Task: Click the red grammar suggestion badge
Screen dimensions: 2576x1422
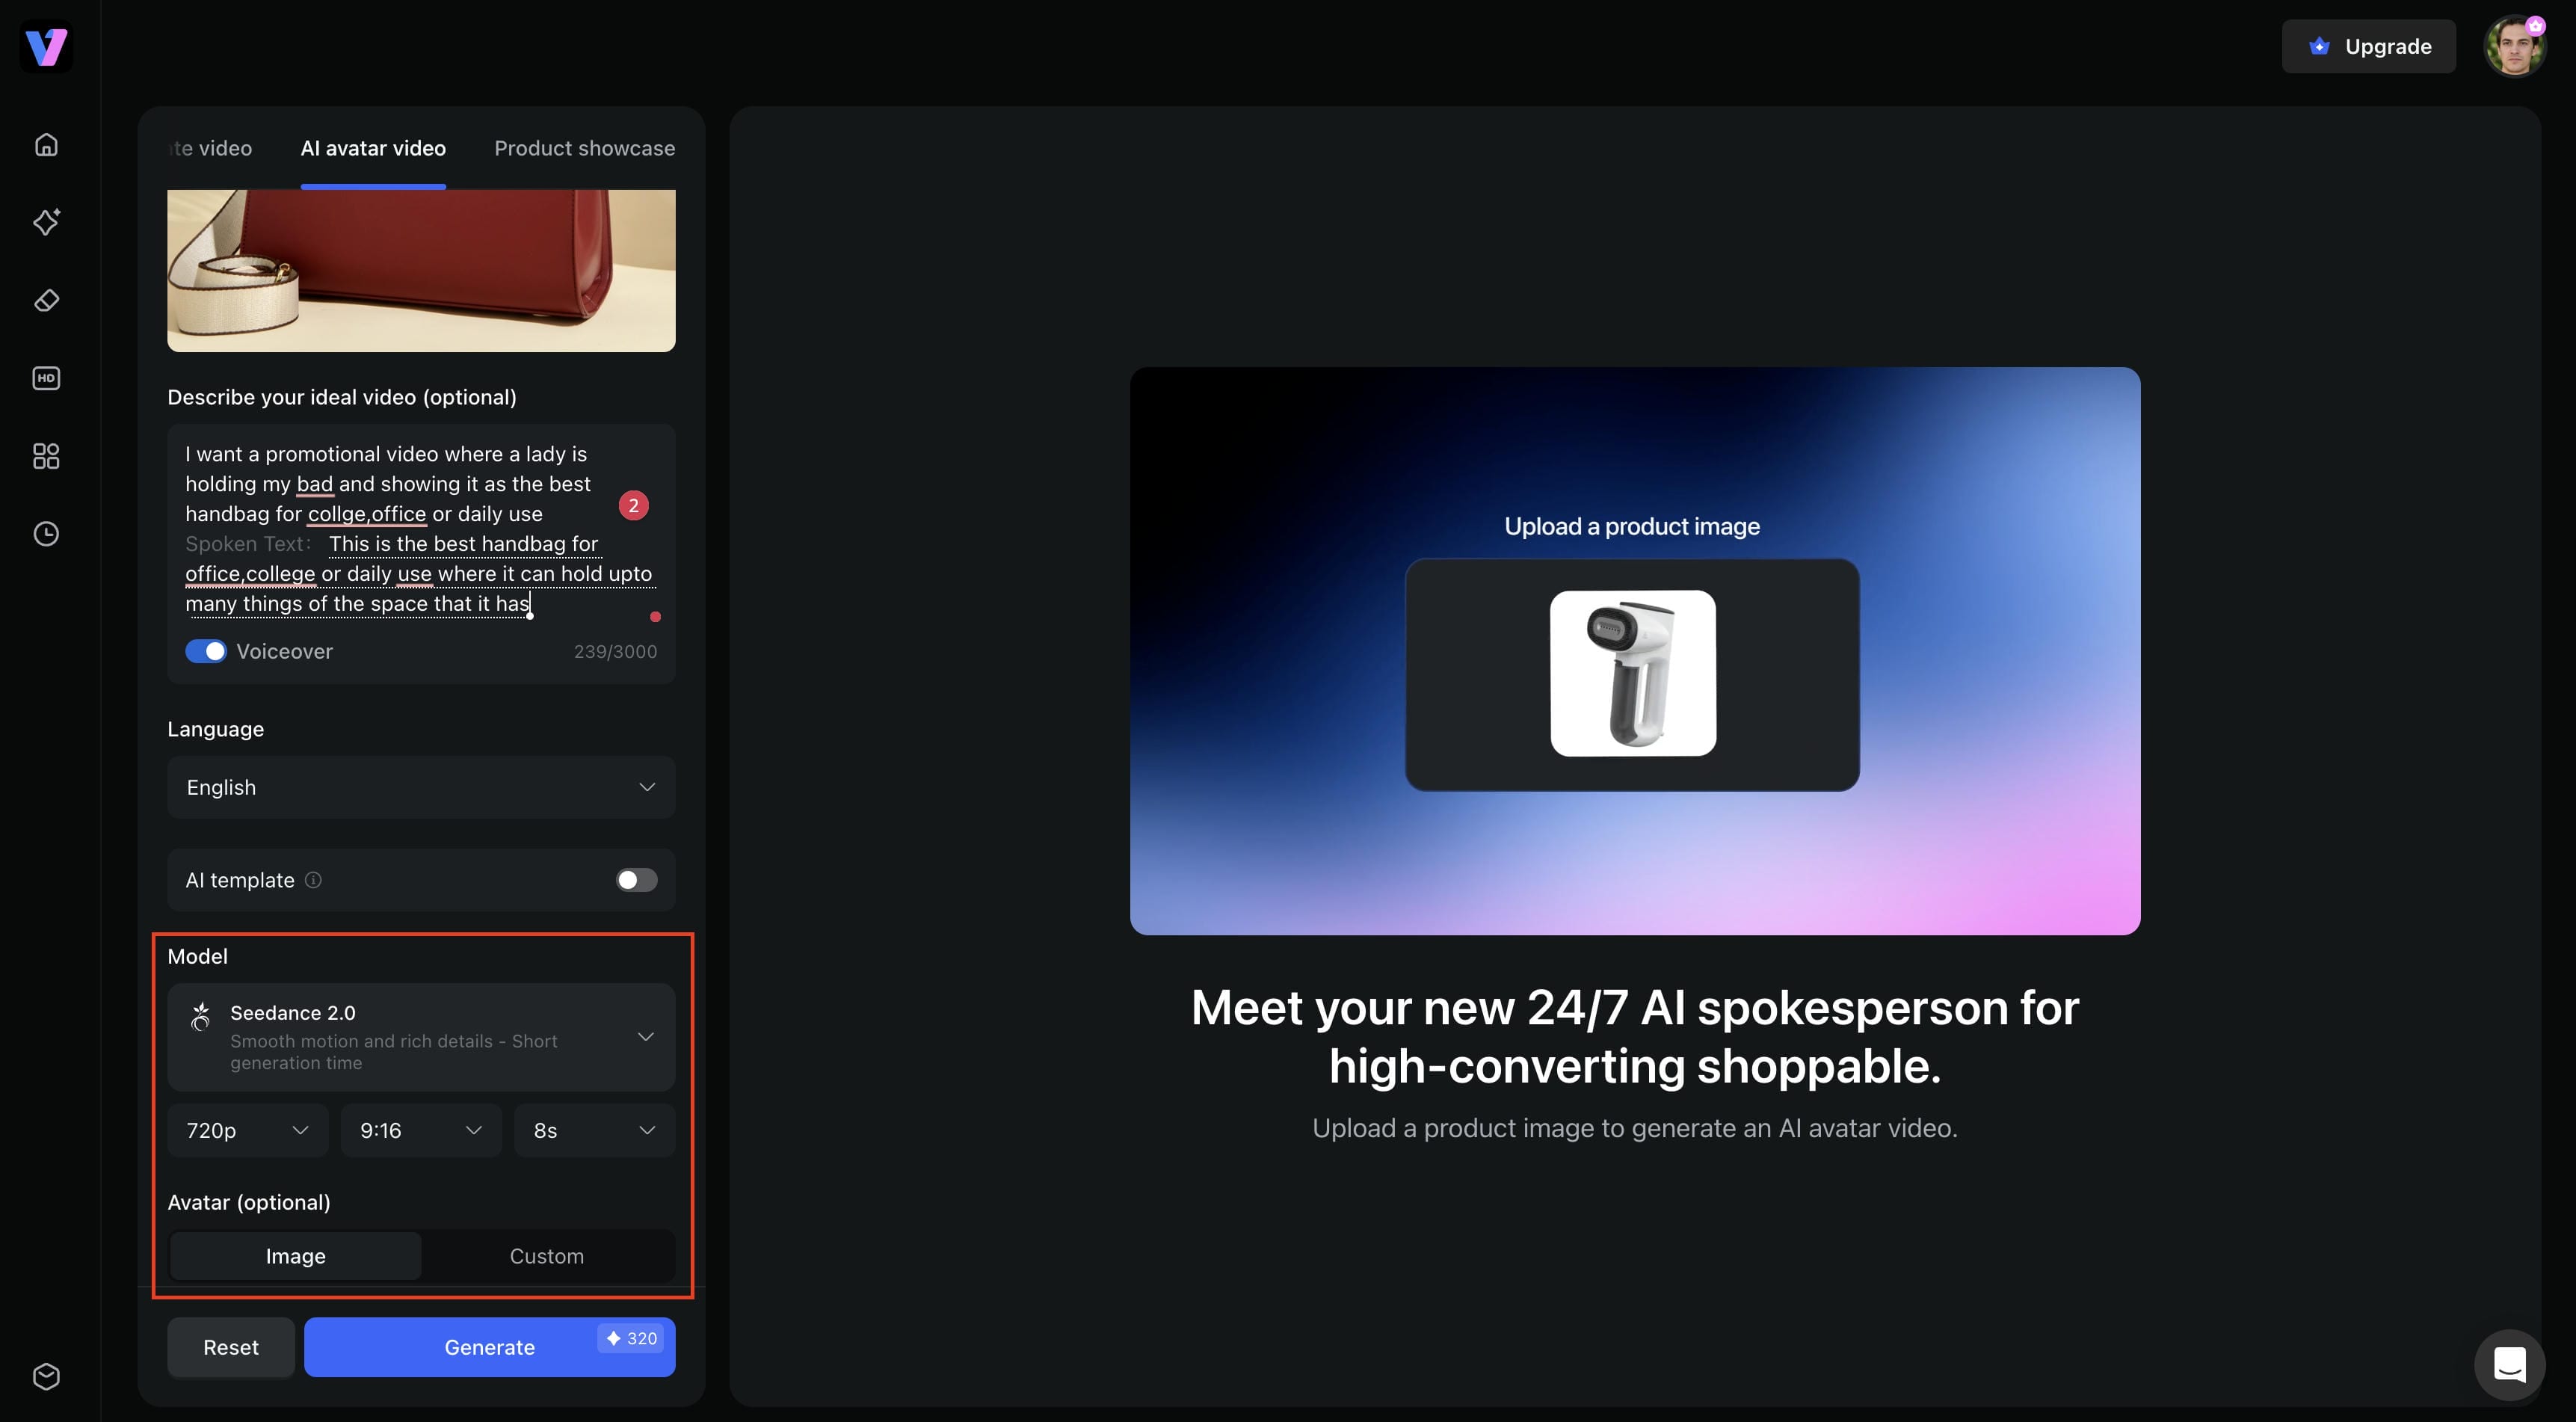Action: click(x=633, y=506)
